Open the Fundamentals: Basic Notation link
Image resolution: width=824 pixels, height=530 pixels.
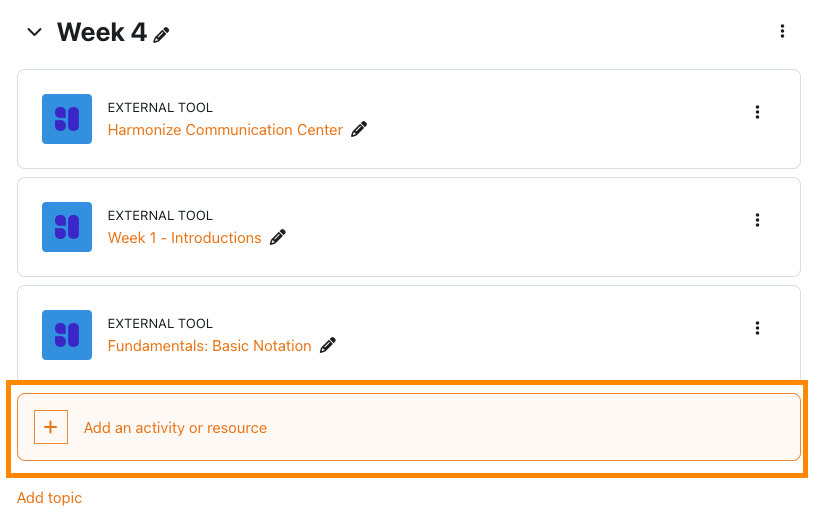pos(209,346)
